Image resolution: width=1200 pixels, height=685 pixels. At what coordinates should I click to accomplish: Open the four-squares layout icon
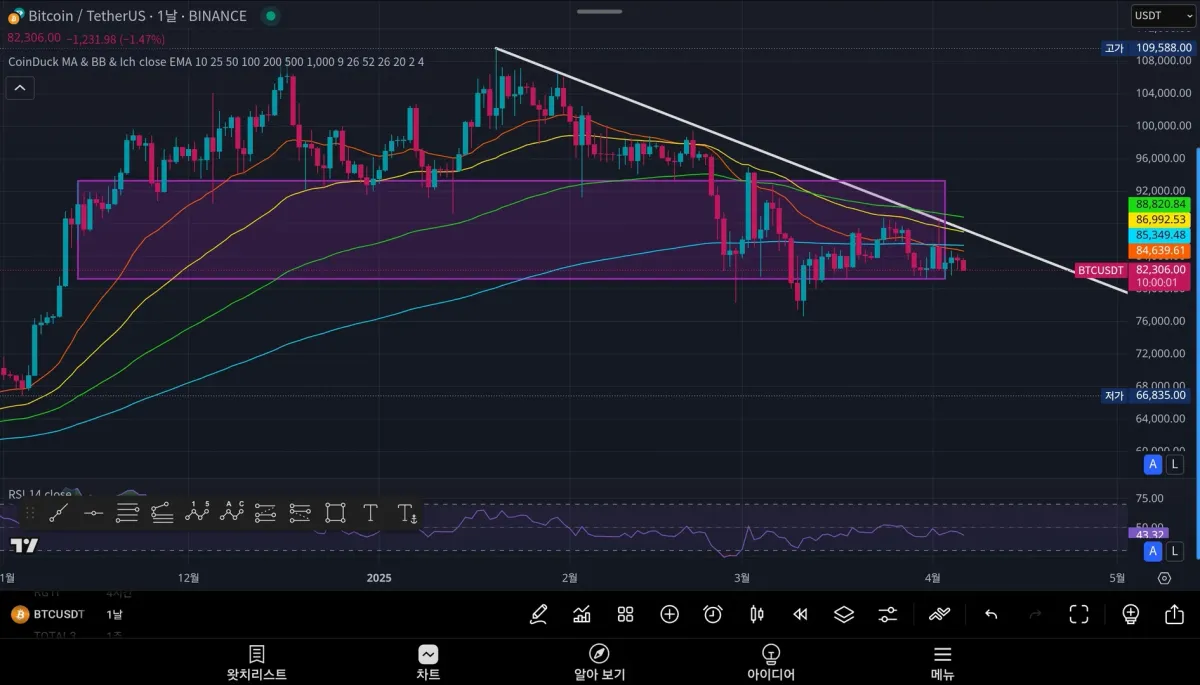[626, 614]
